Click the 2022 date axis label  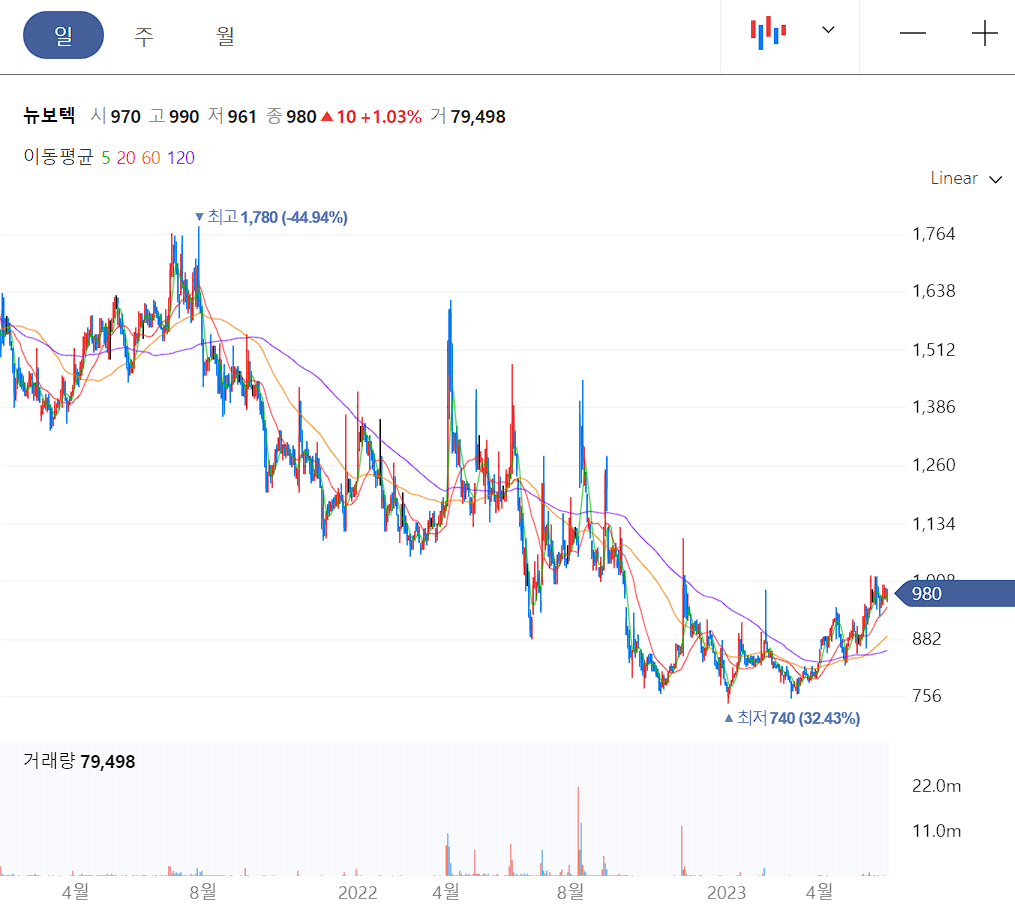pos(357,893)
